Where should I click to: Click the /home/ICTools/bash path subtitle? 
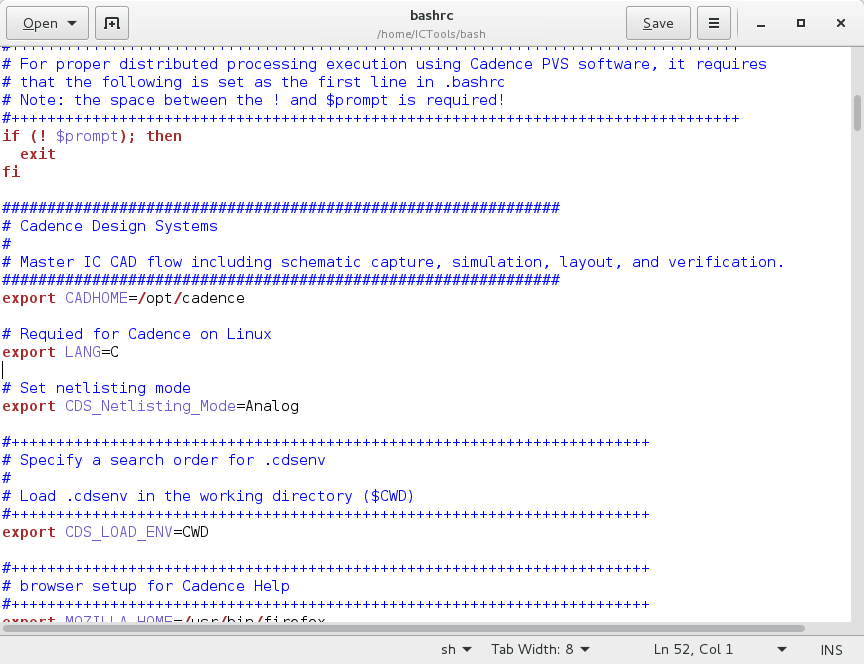click(431, 34)
